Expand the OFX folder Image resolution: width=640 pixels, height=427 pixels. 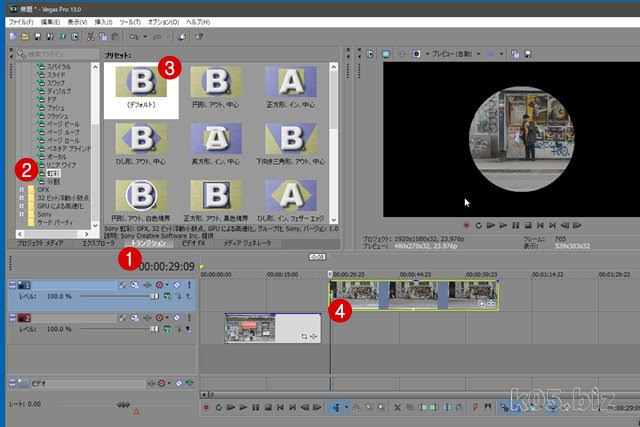pyautogui.click(x=21, y=190)
